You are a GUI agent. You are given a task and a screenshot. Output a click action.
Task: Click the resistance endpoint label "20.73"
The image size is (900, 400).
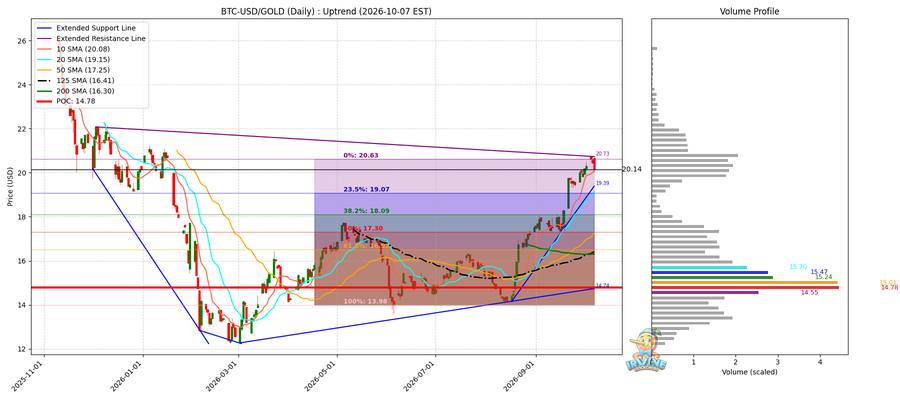pyautogui.click(x=602, y=154)
